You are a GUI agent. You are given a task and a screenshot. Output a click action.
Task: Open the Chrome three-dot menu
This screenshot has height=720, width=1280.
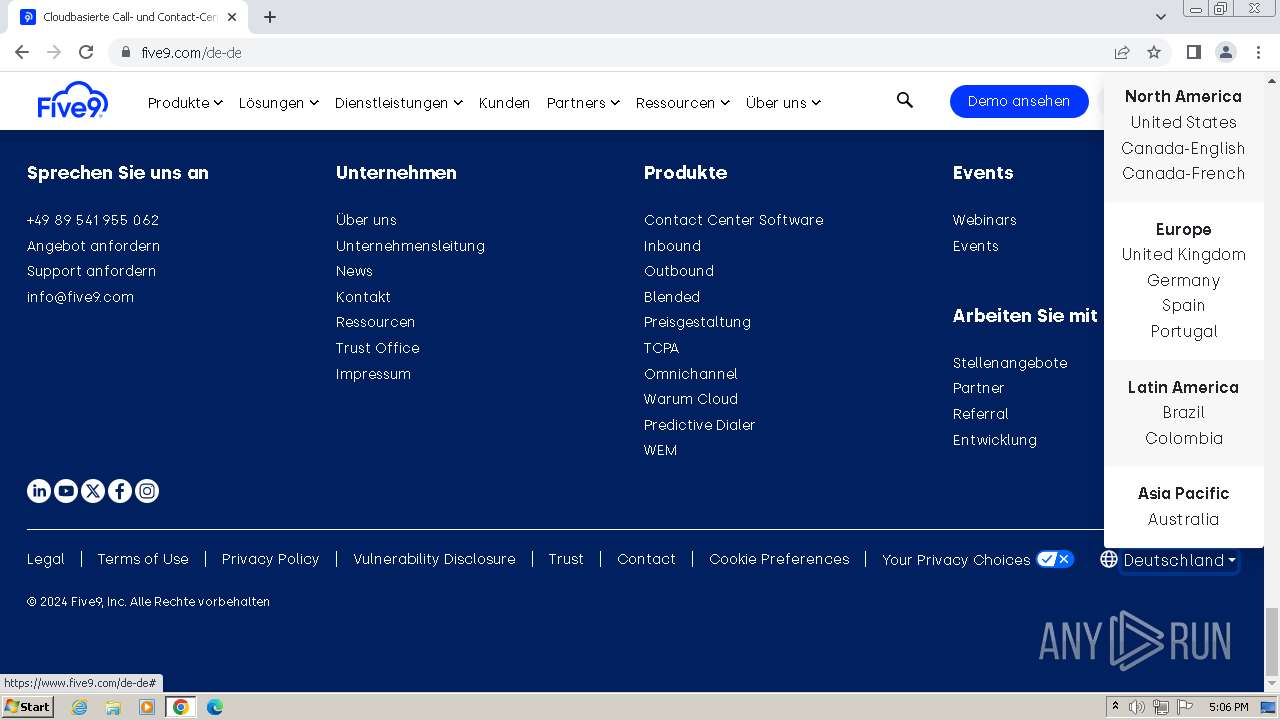point(1258,52)
